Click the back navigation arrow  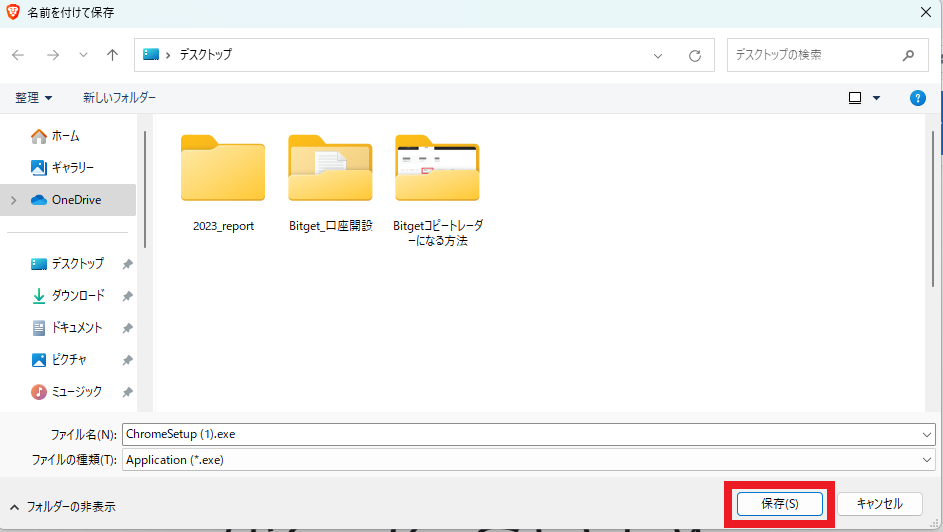18,55
